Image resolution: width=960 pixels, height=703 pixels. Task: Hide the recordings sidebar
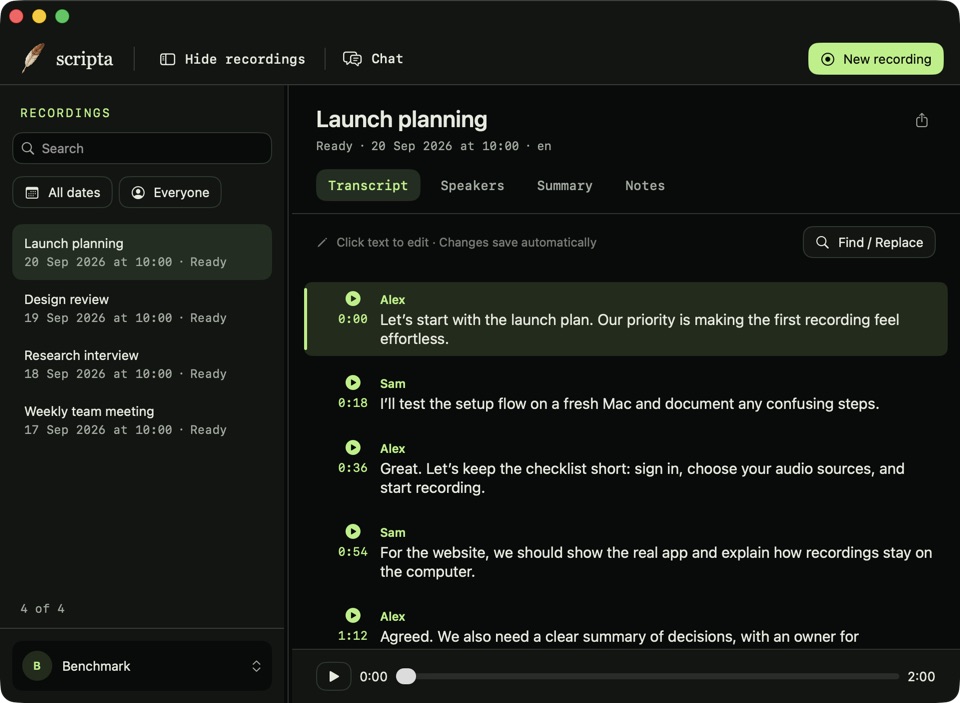pos(232,59)
